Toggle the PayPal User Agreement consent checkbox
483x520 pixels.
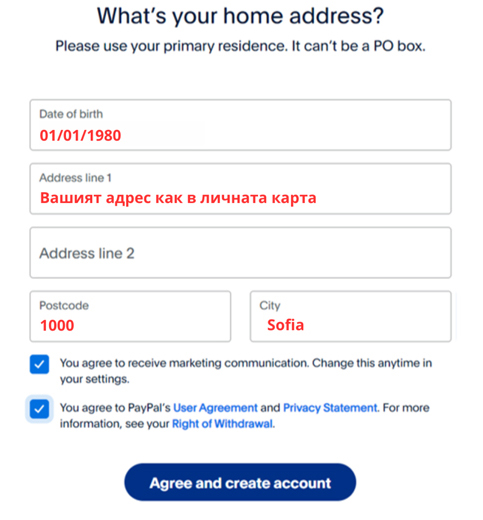click(39, 409)
